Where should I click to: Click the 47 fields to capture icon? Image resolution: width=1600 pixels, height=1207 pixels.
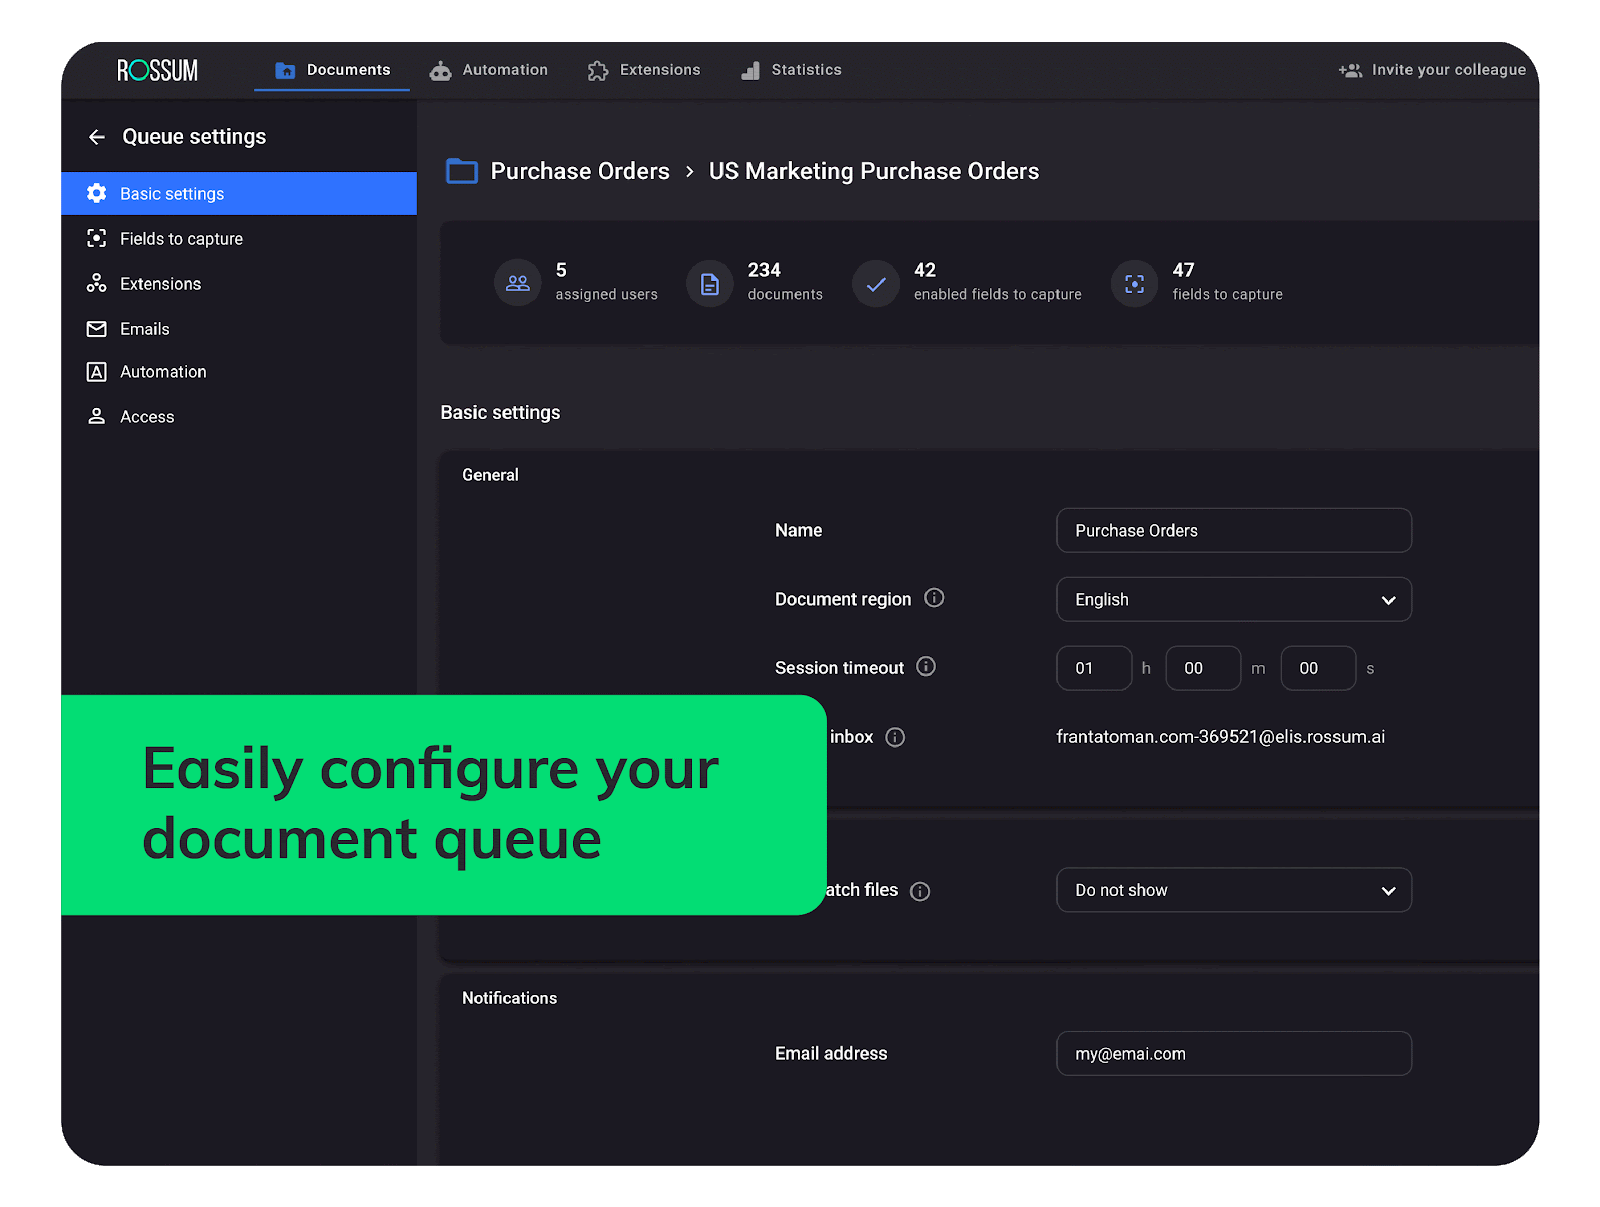[x=1135, y=284]
